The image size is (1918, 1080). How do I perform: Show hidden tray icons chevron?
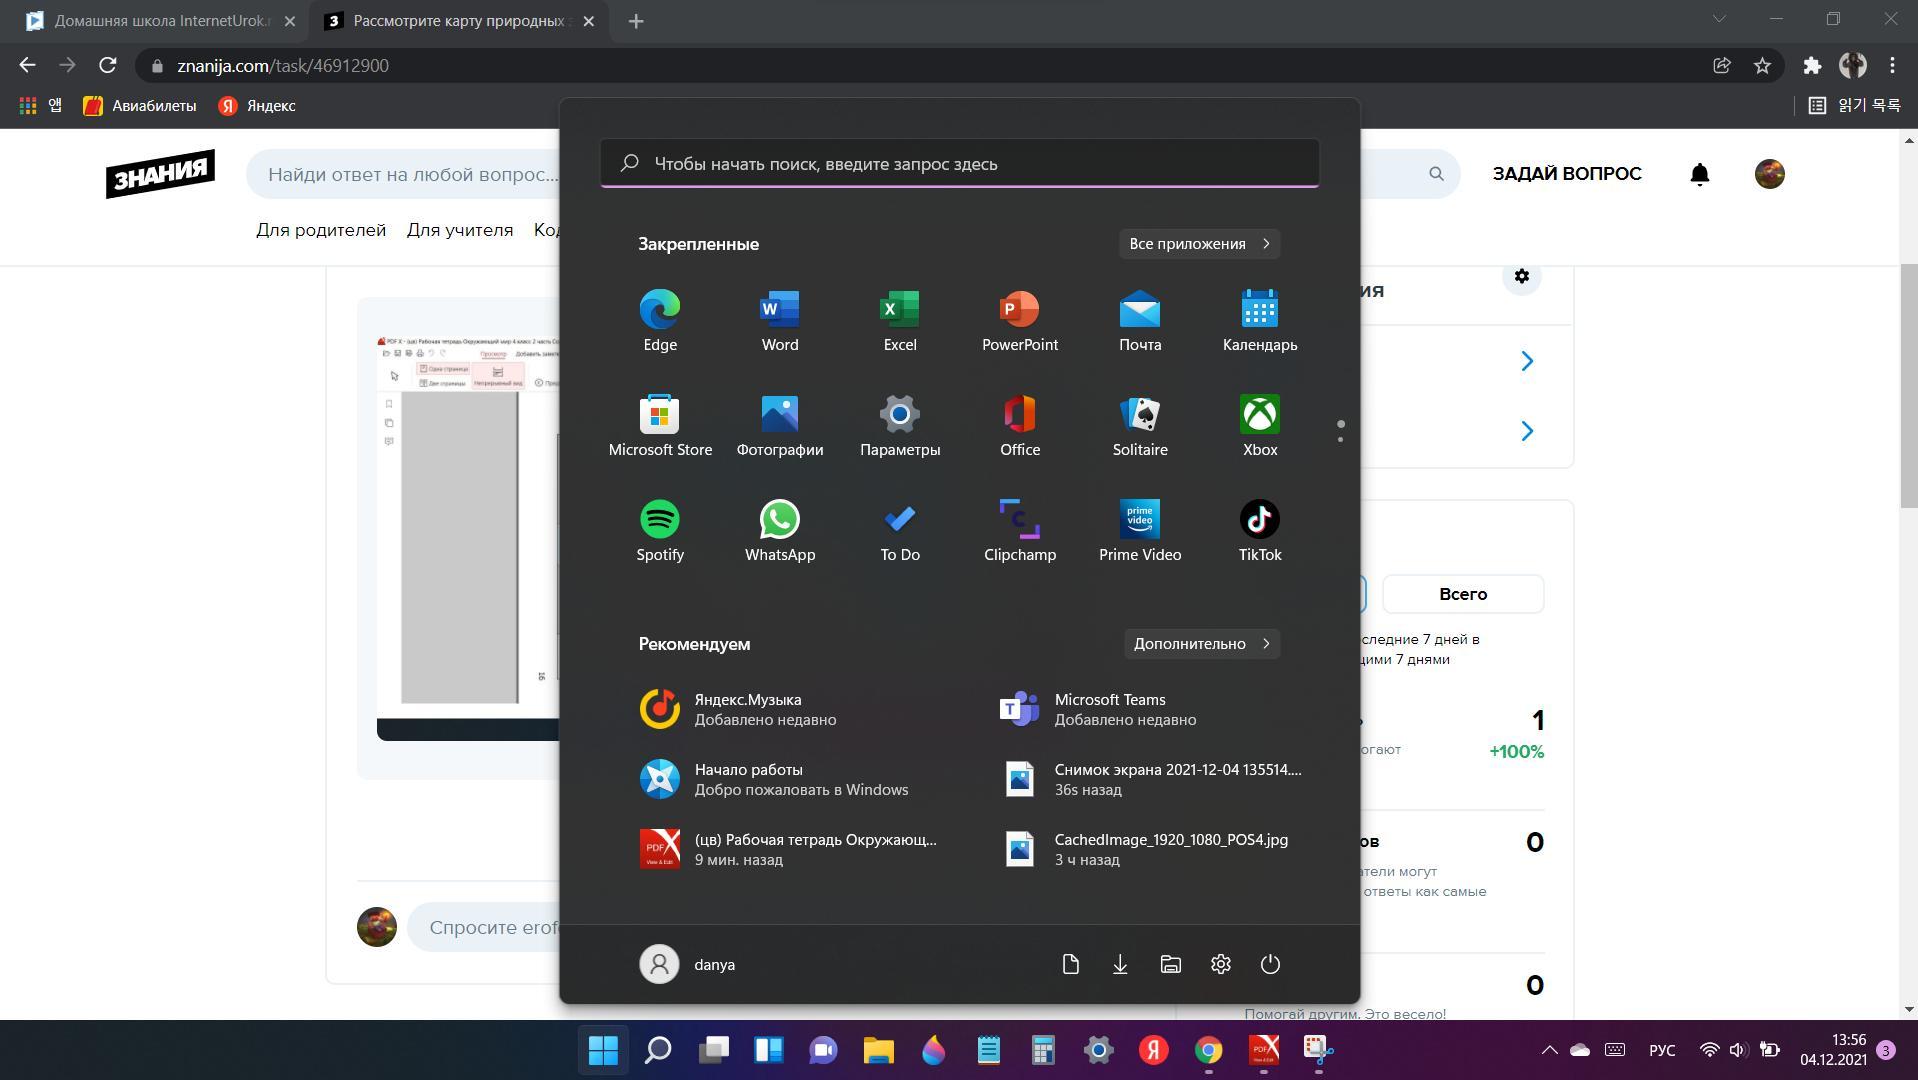1549,1050
